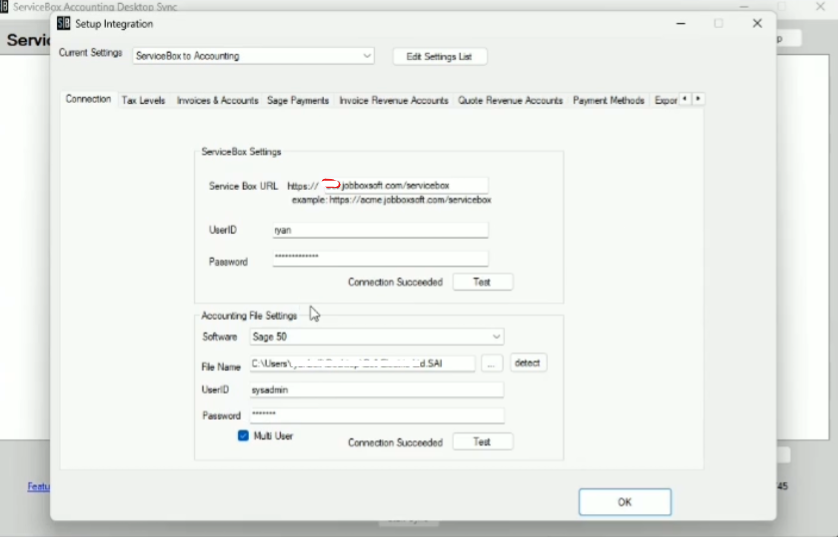Focus the ServiceBox UserID field containing ryan
This screenshot has width=838, height=537.
pos(380,230)
